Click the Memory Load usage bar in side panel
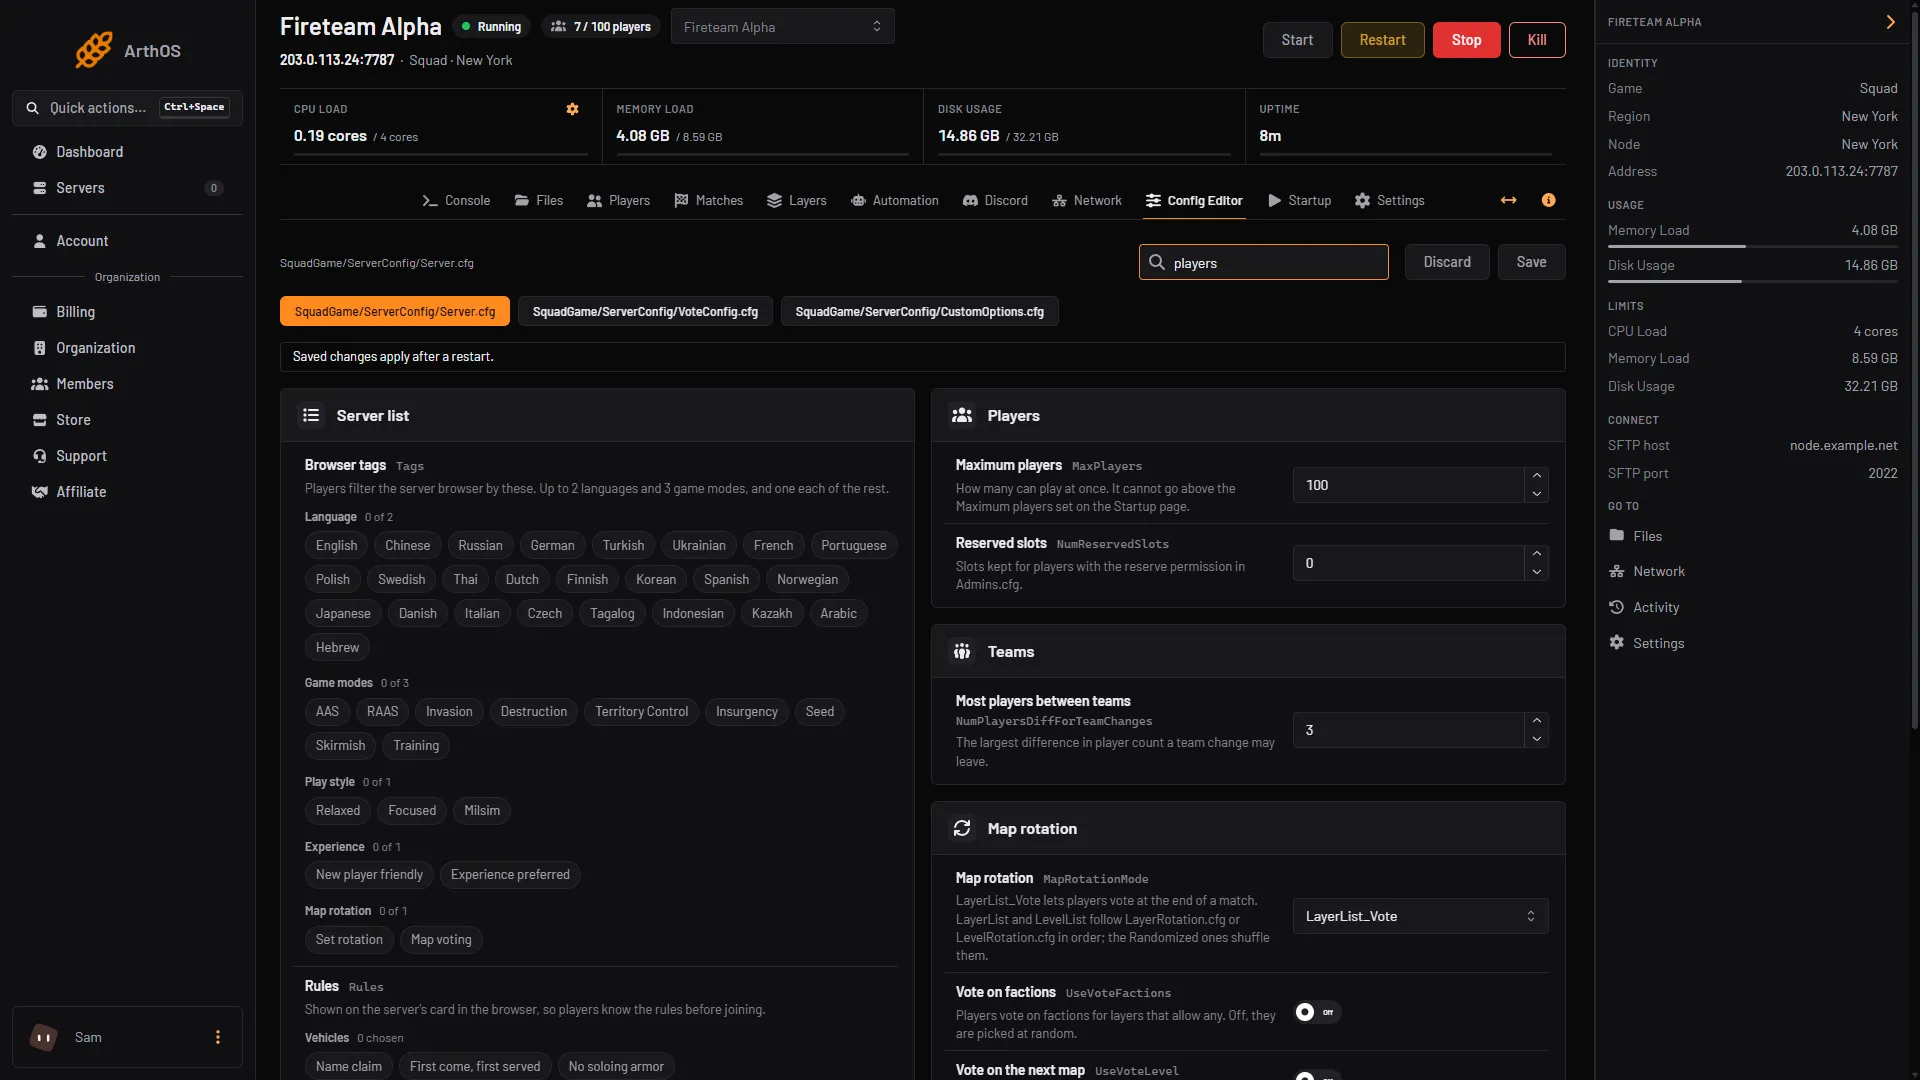The width and height of the screenshot is (1920, 1080). point(1752,246)
